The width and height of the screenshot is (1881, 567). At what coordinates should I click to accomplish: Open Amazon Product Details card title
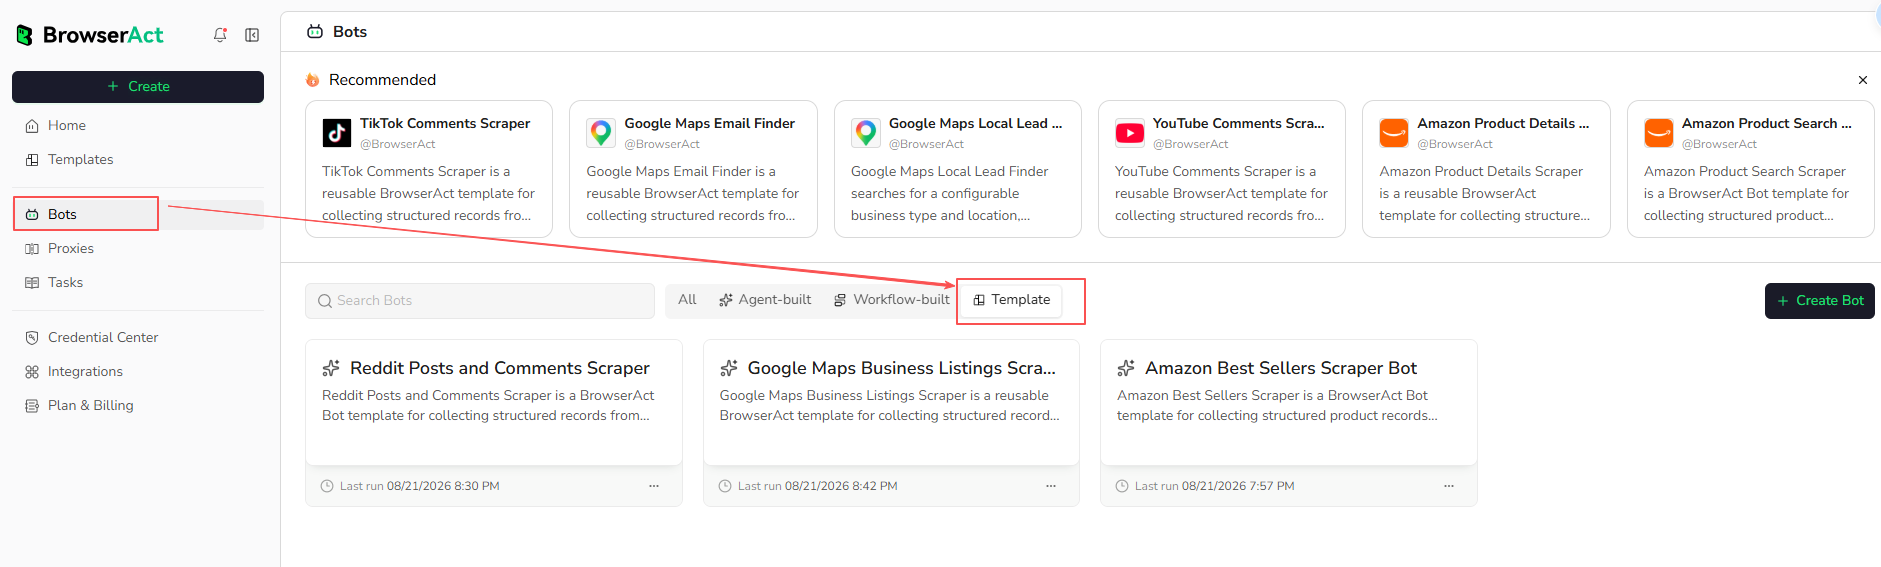pyautogui.click(x=1503, y=123)
